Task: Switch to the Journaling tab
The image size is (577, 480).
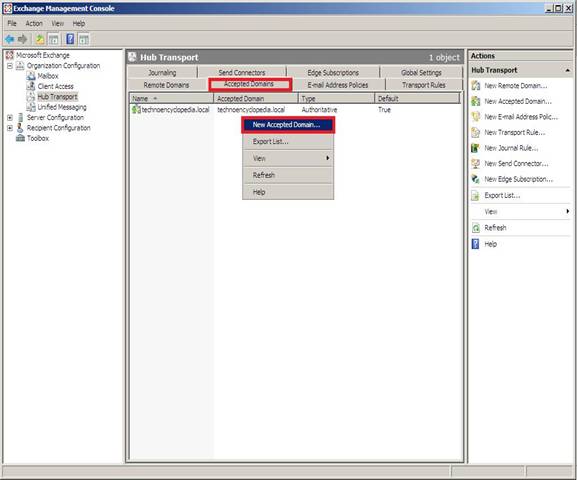Action: 162,73
